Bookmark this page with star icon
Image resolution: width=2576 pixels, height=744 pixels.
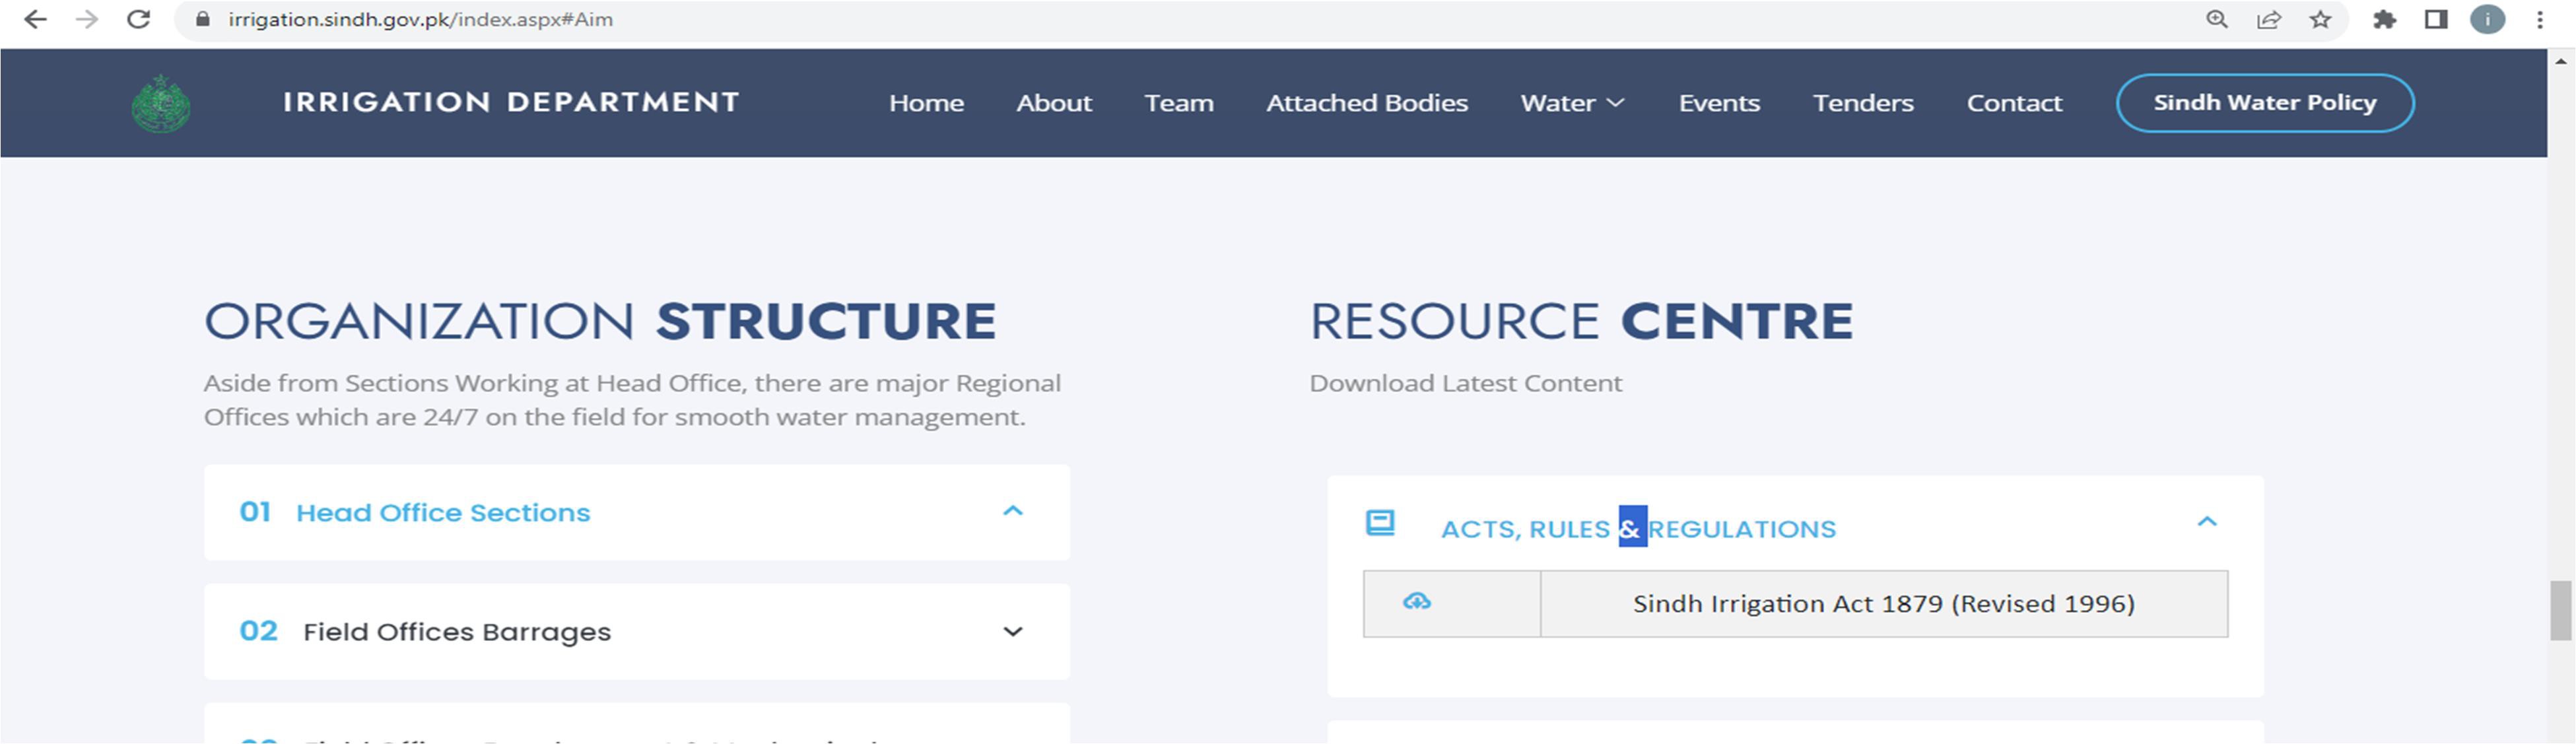click(x=2320, y=20)
